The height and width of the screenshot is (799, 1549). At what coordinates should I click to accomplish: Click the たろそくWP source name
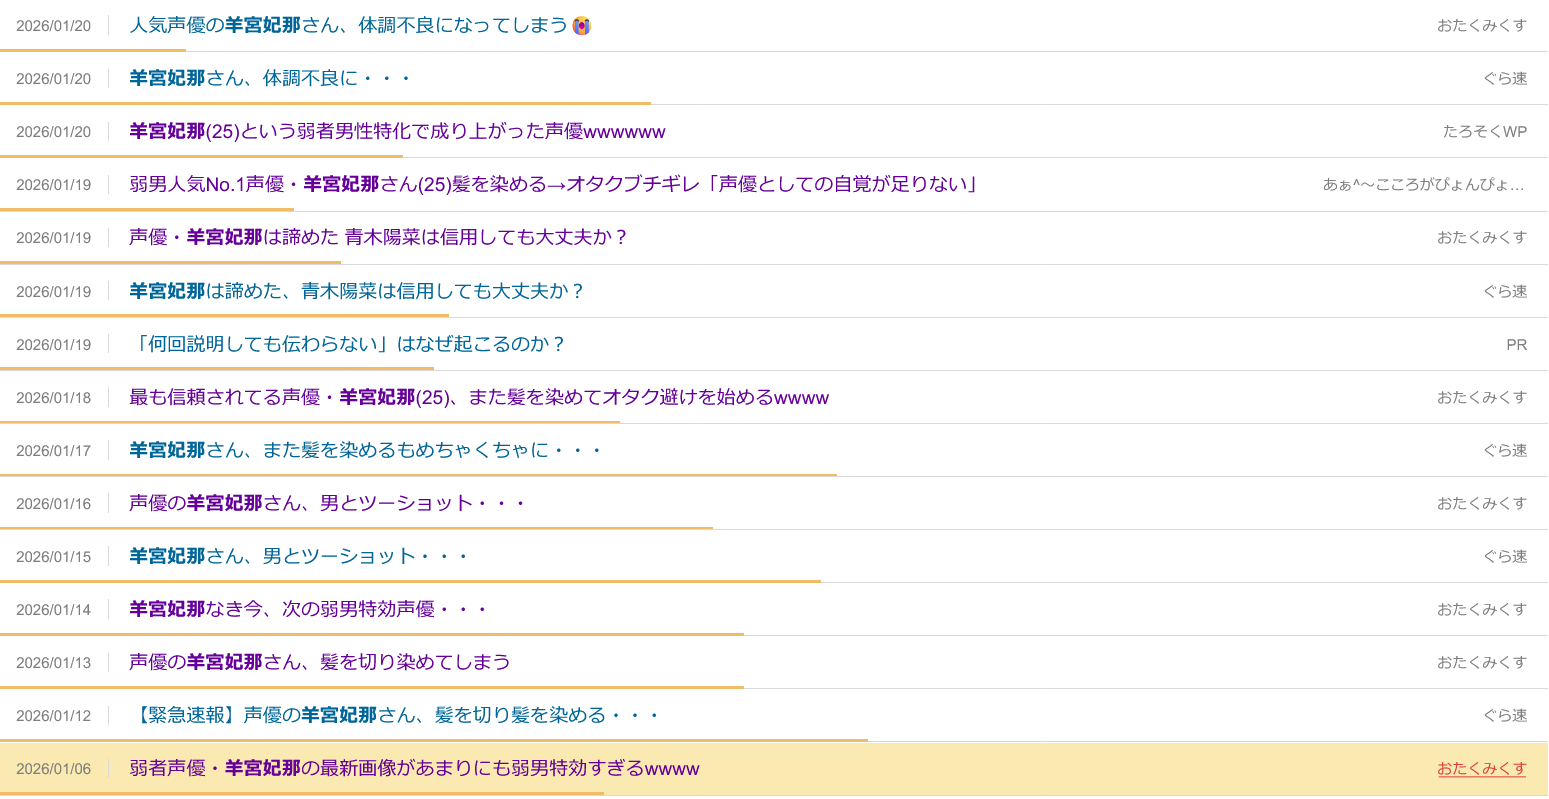coord(1484,132)
